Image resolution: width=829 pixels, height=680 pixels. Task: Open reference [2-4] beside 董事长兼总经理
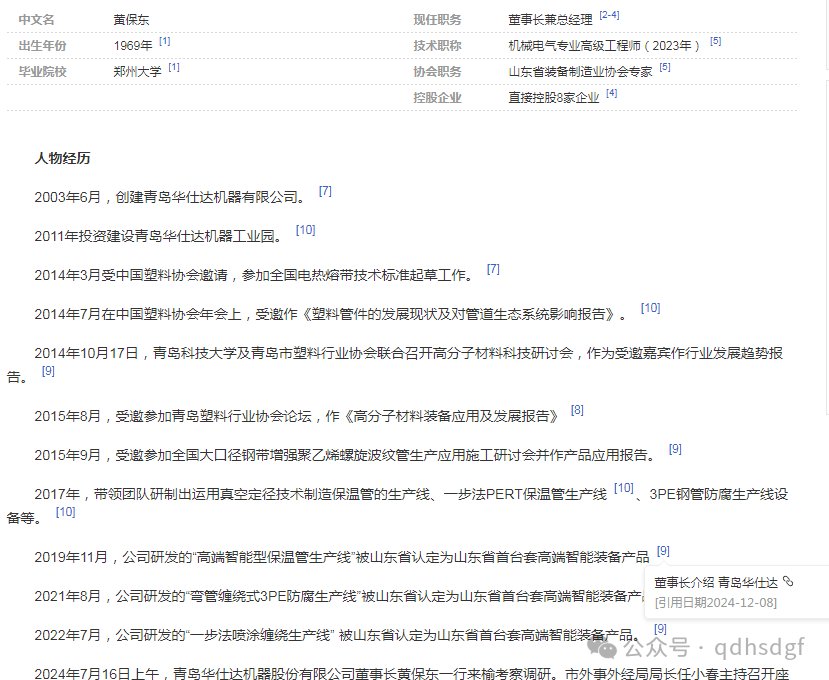[x=609, y=15]
